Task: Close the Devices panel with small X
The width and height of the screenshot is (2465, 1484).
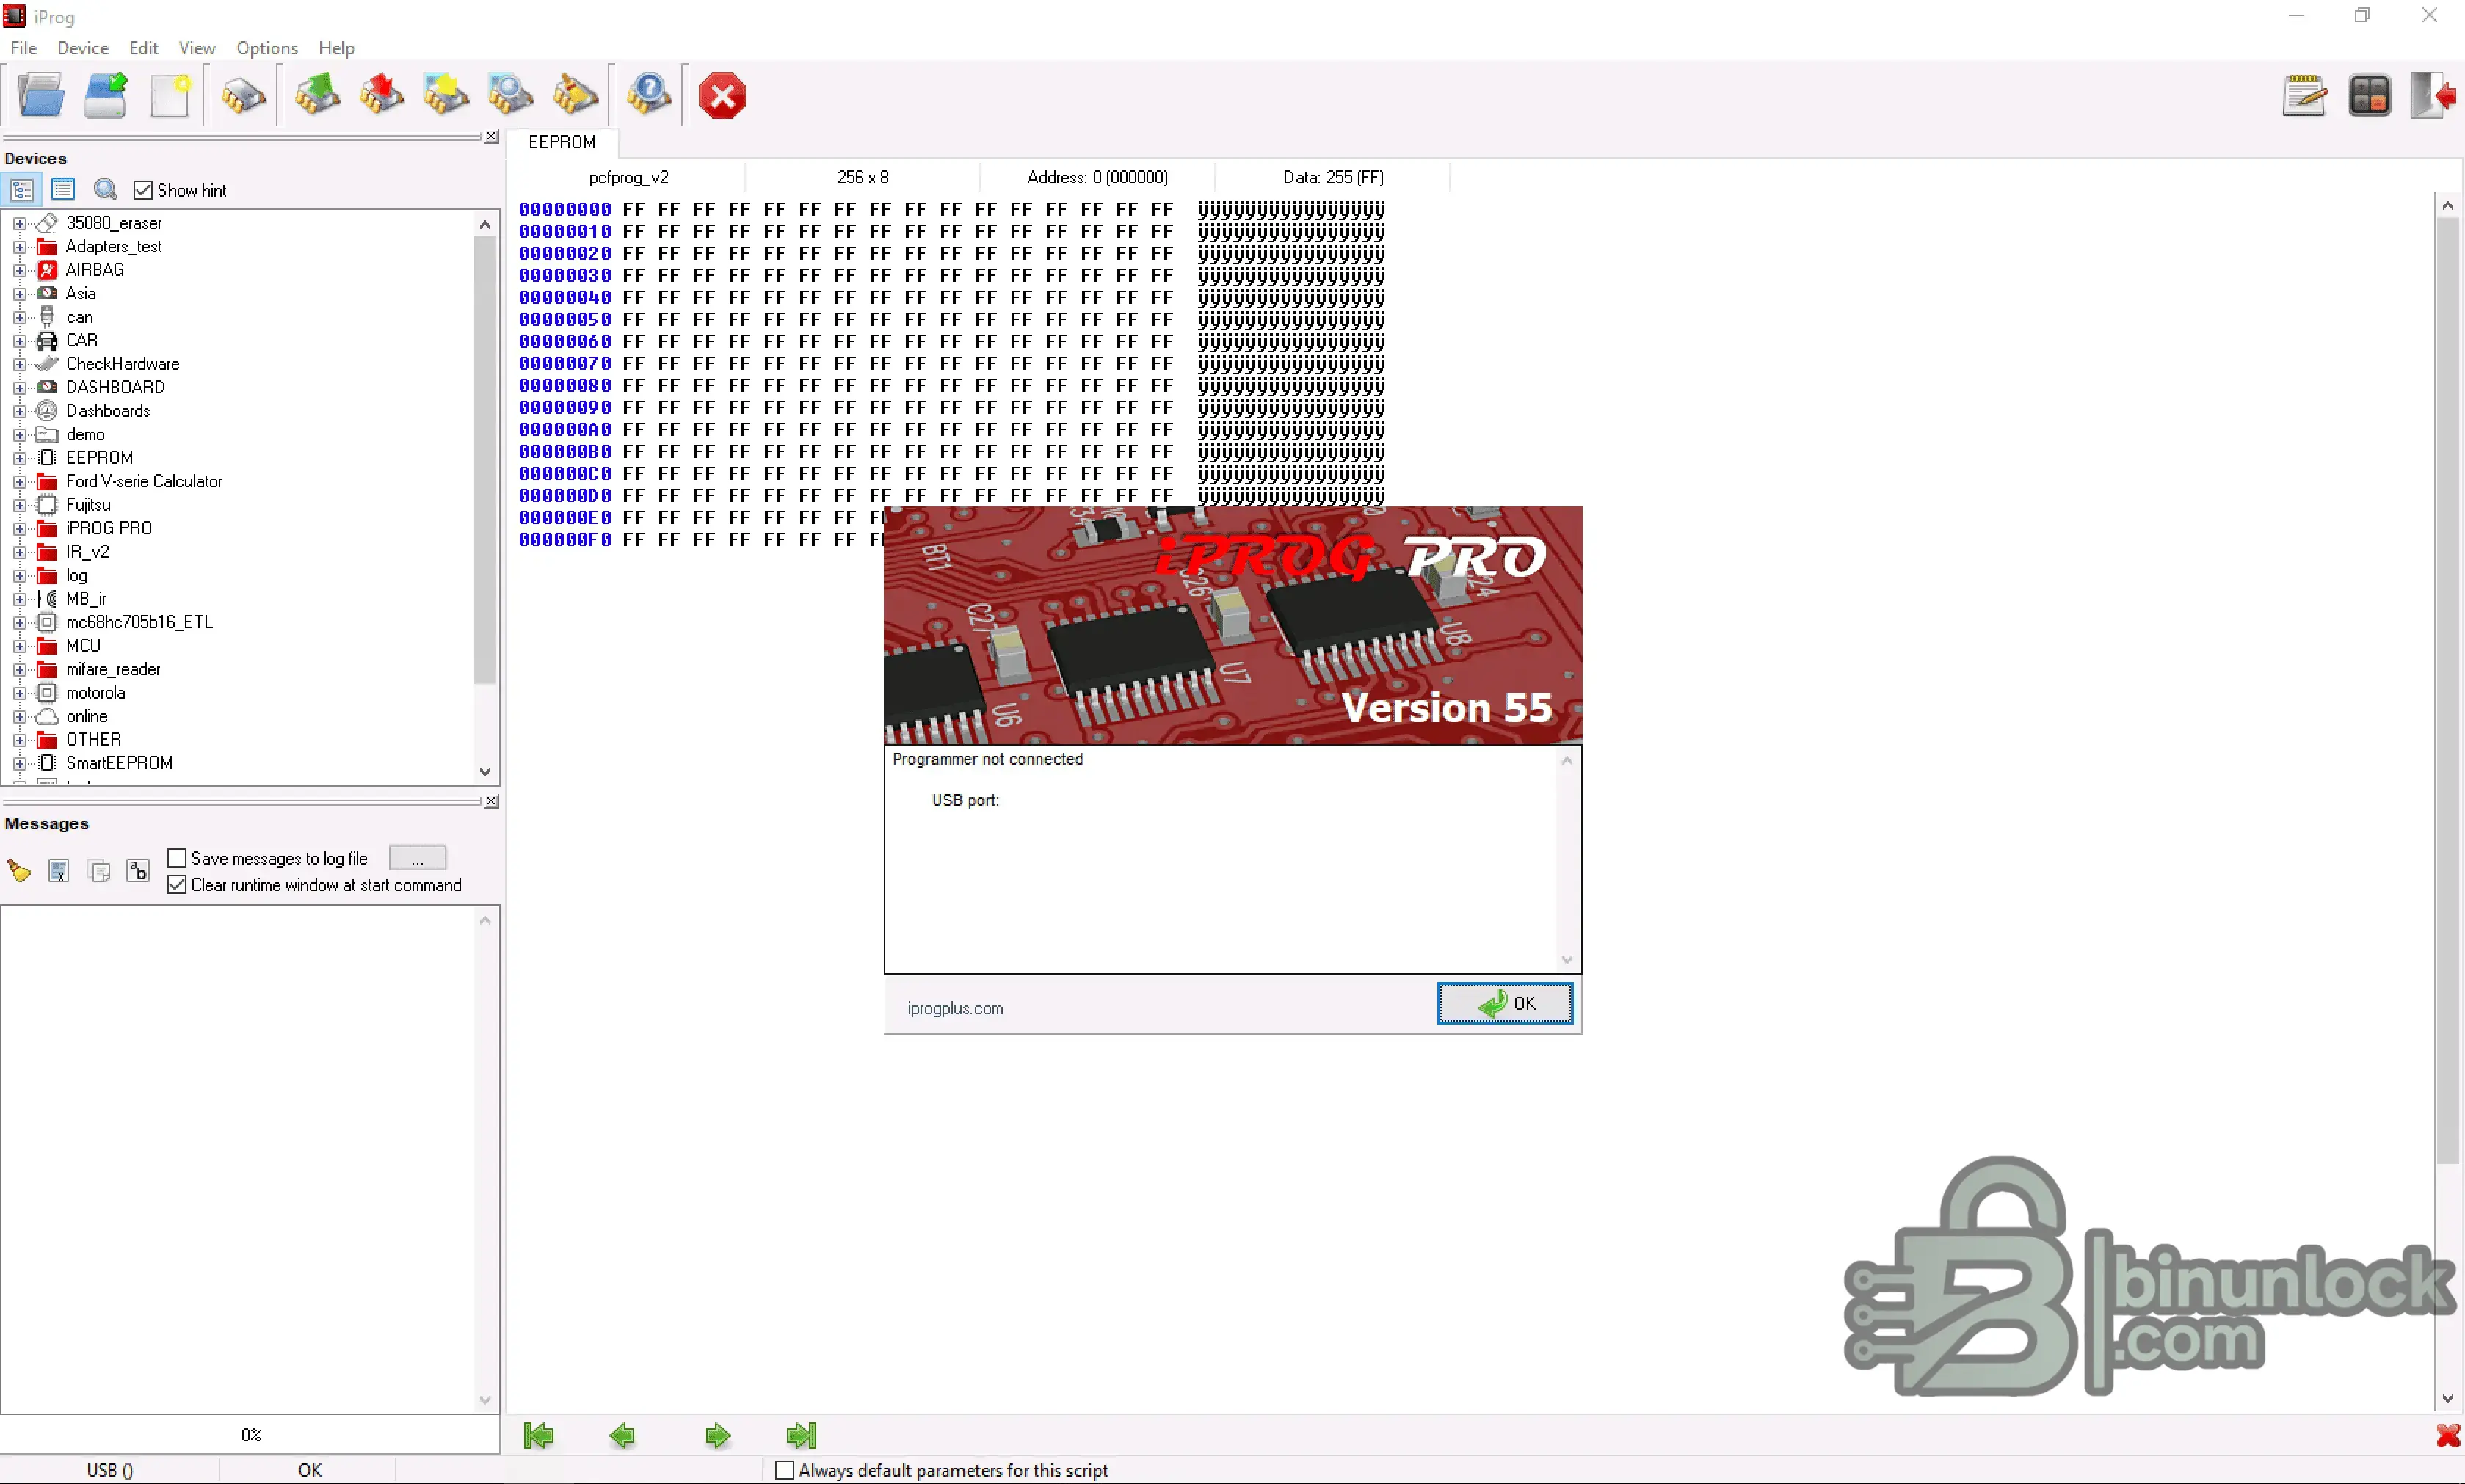Action: click(492, 137)
